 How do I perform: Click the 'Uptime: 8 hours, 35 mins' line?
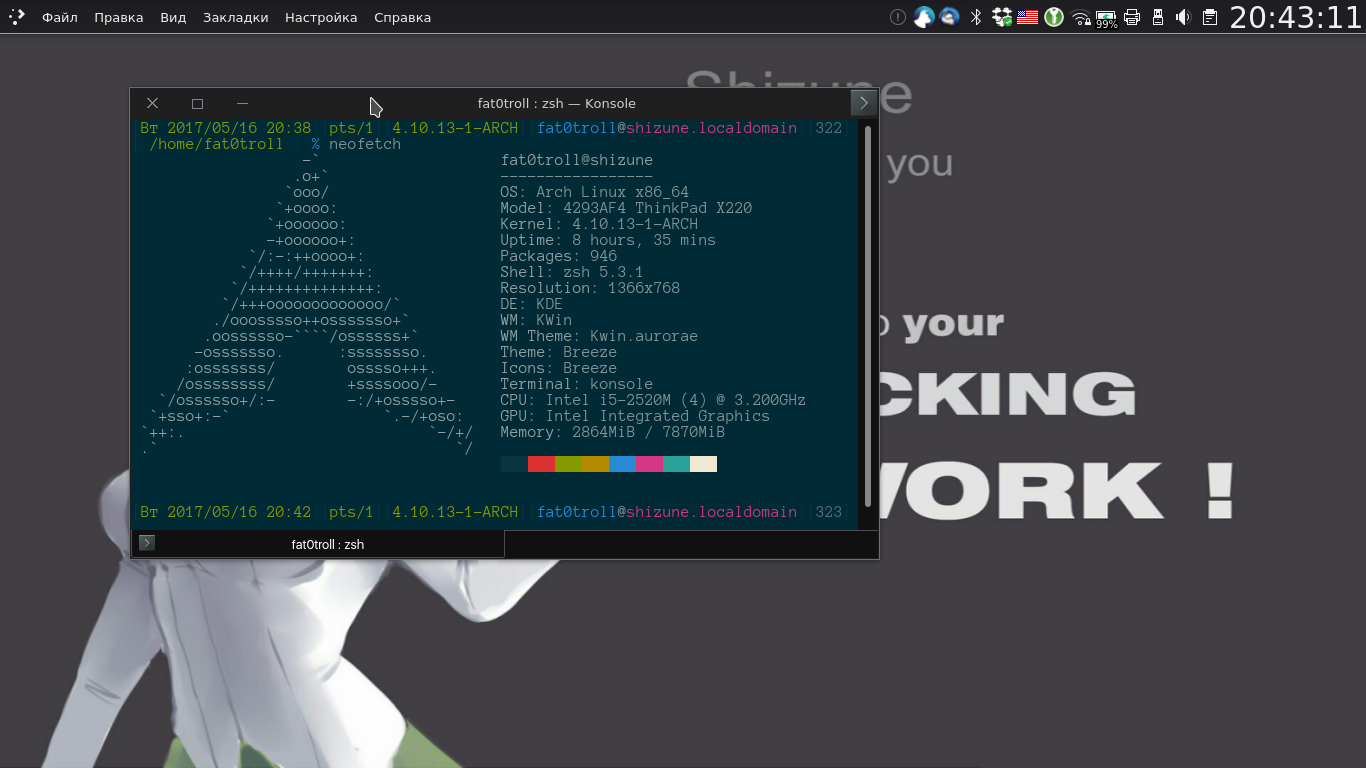coord(608,240)
